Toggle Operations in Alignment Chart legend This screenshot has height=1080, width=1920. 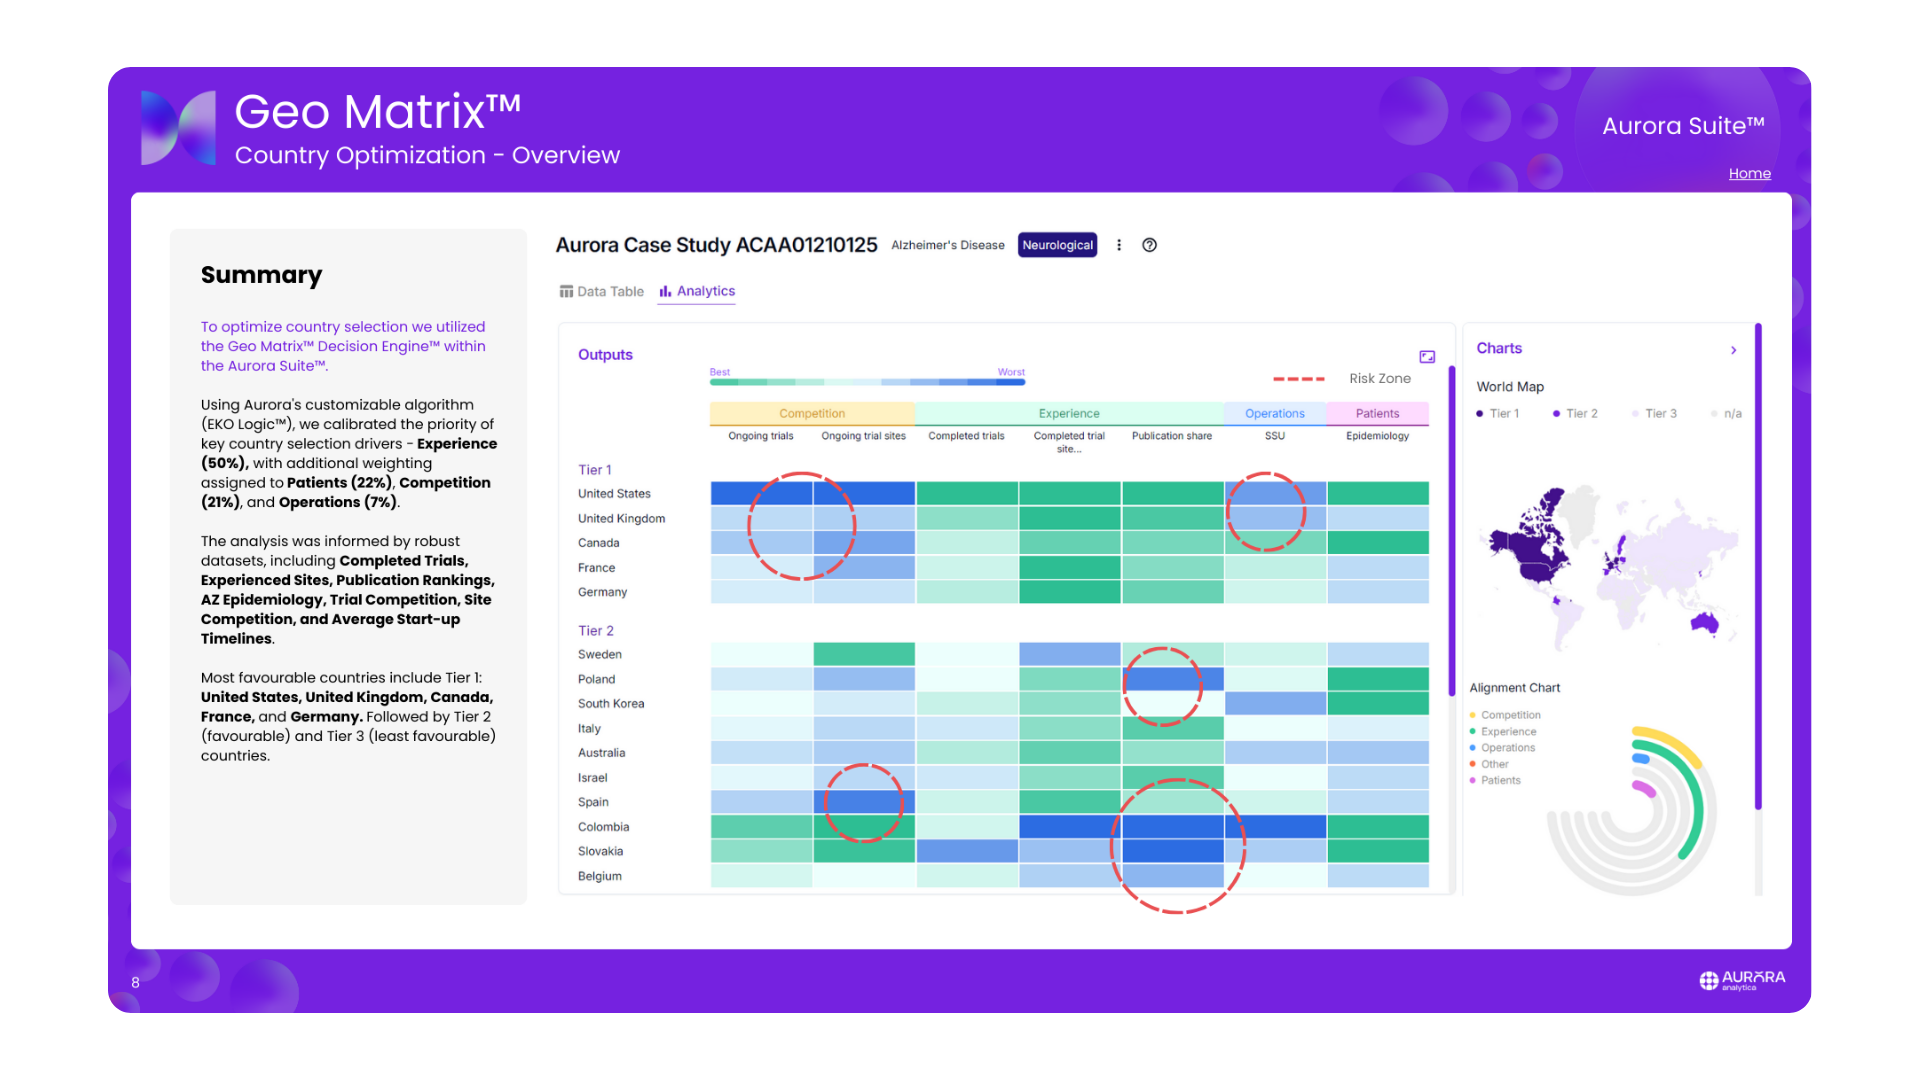pos(1502,748)
